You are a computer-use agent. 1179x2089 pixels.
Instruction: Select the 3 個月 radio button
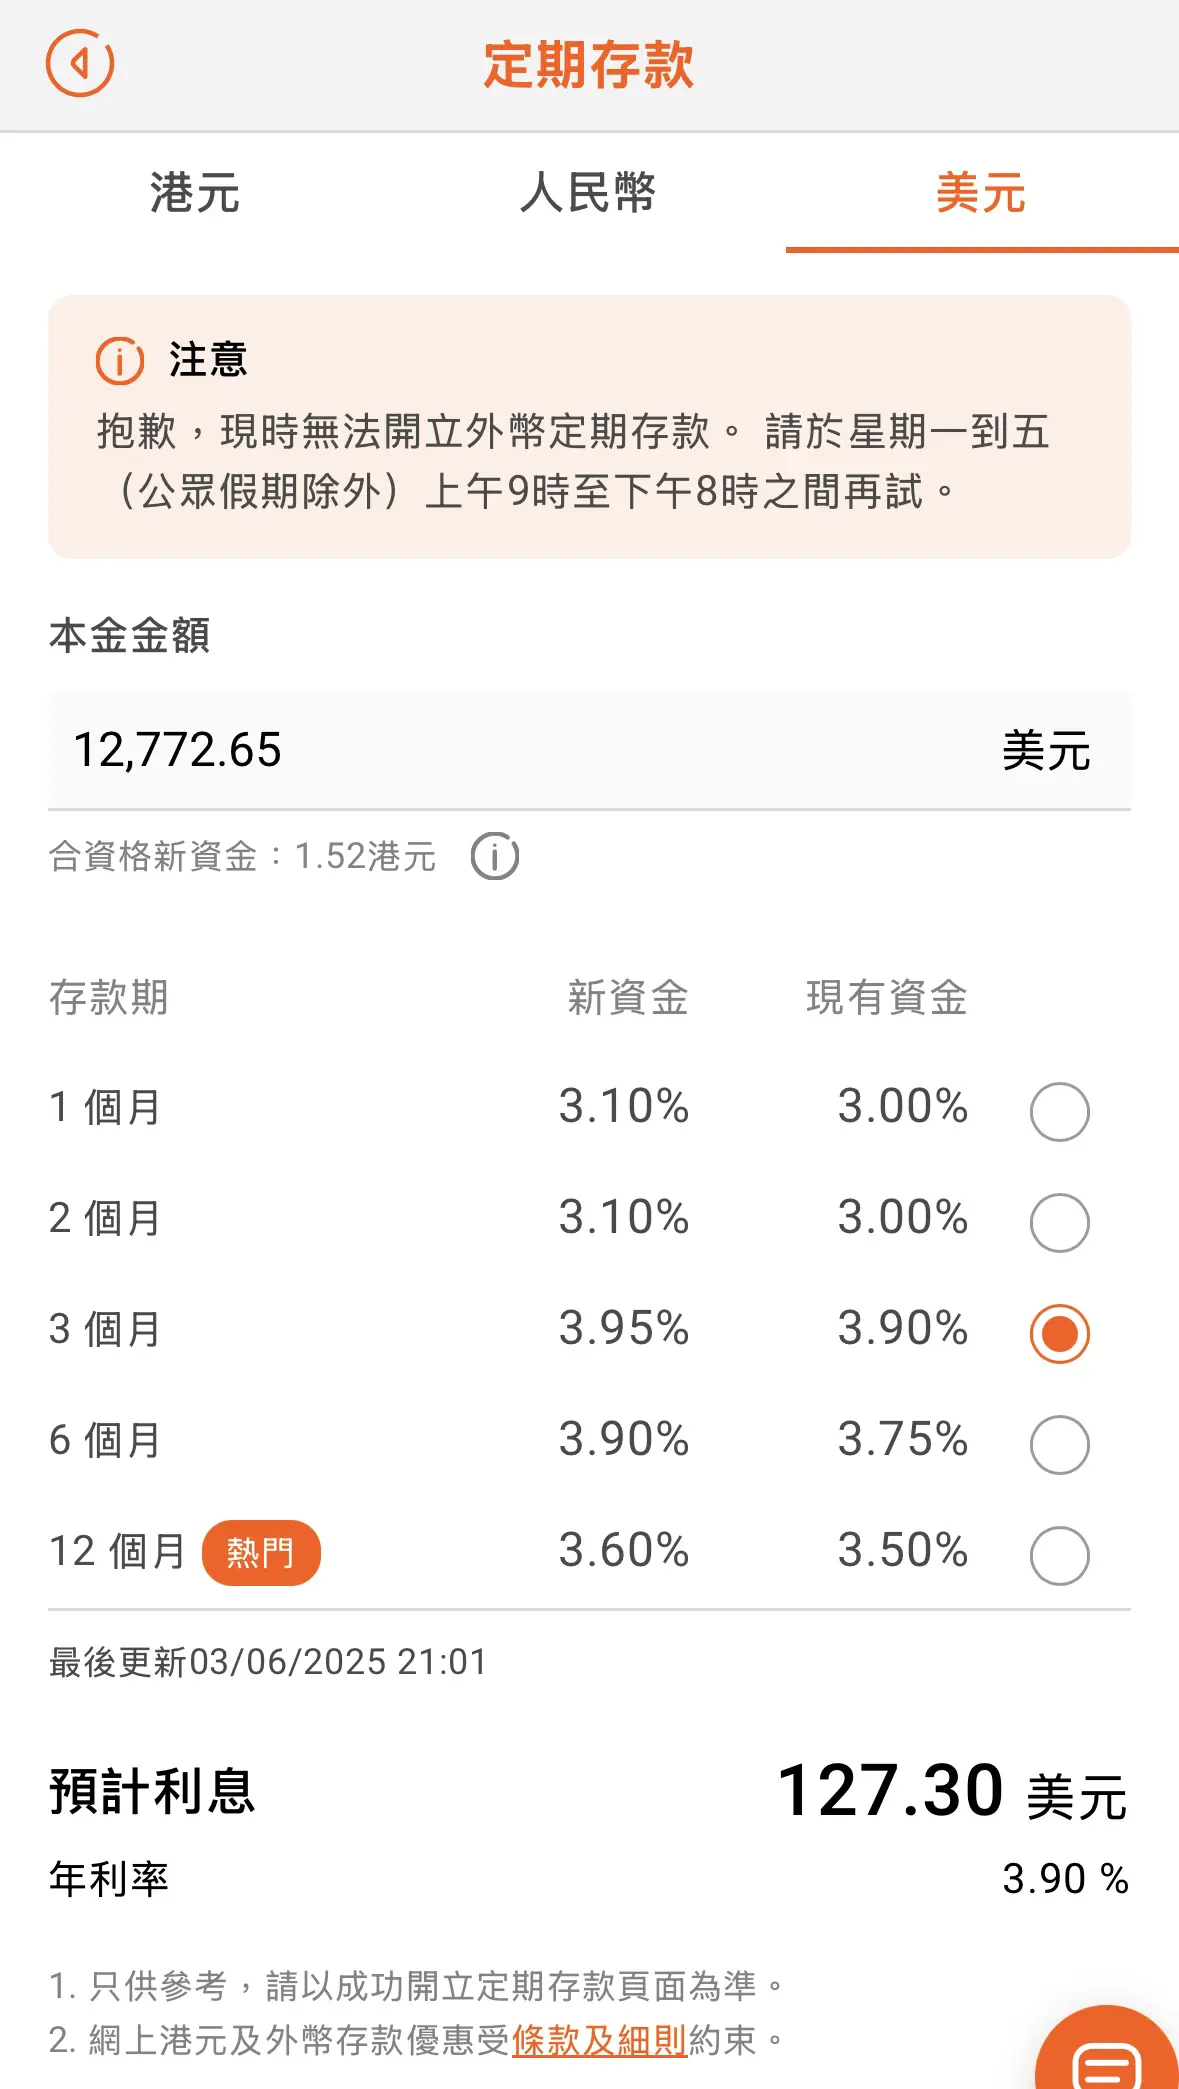click(x=1059, y=1333)
